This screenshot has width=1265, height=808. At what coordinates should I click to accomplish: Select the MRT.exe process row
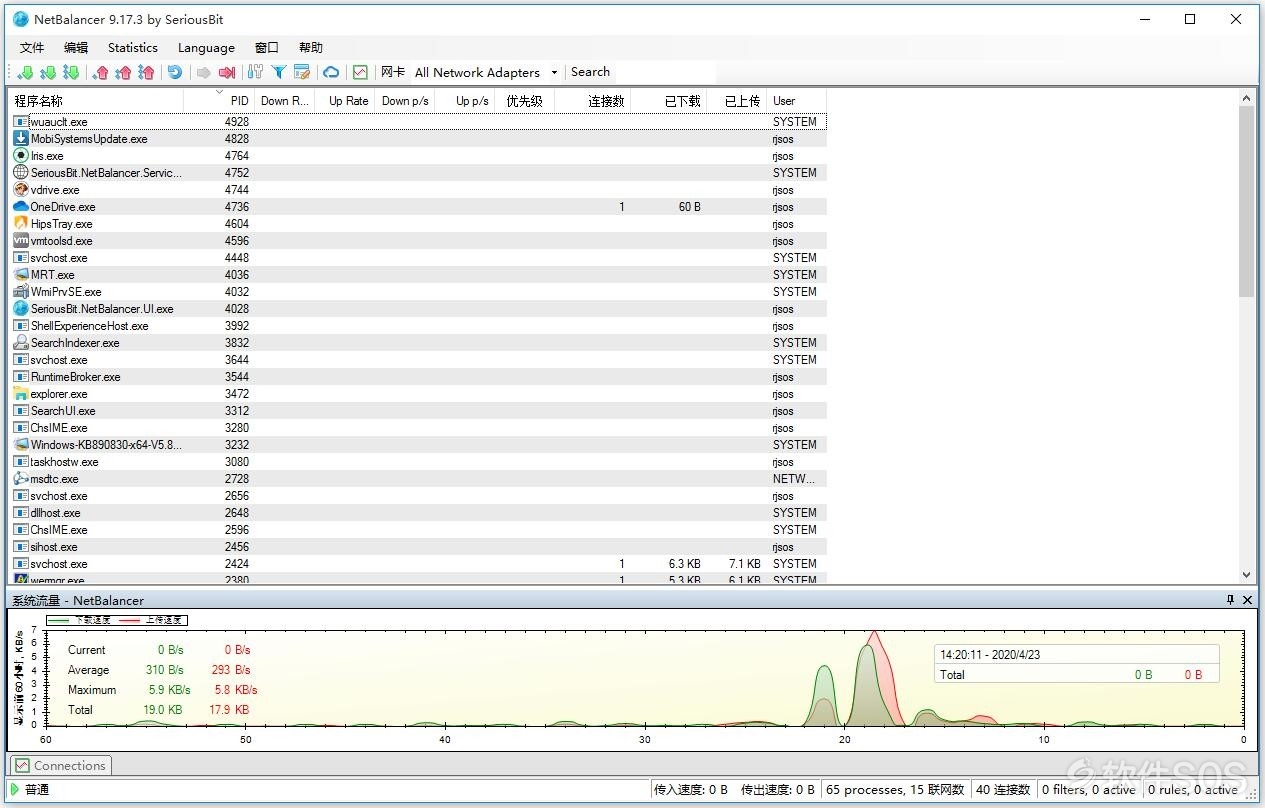[419, 275]
